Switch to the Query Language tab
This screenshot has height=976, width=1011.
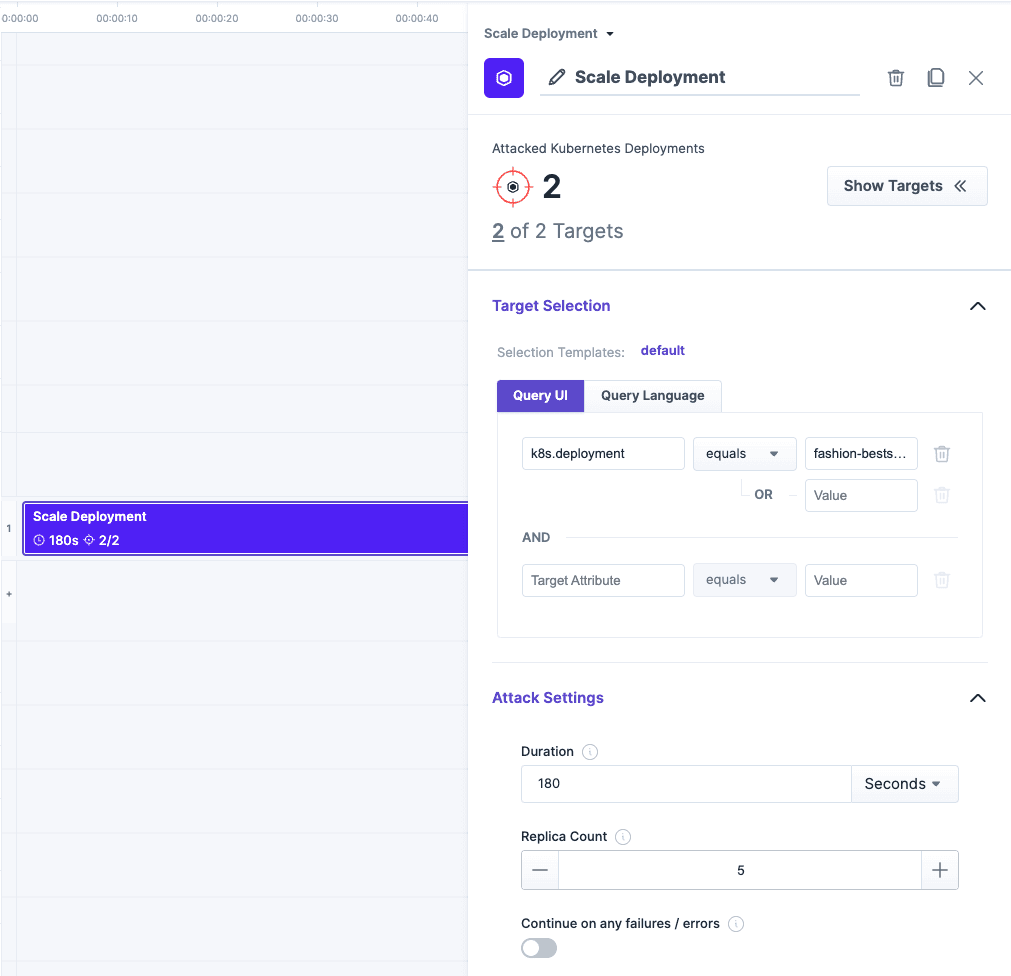652,396
